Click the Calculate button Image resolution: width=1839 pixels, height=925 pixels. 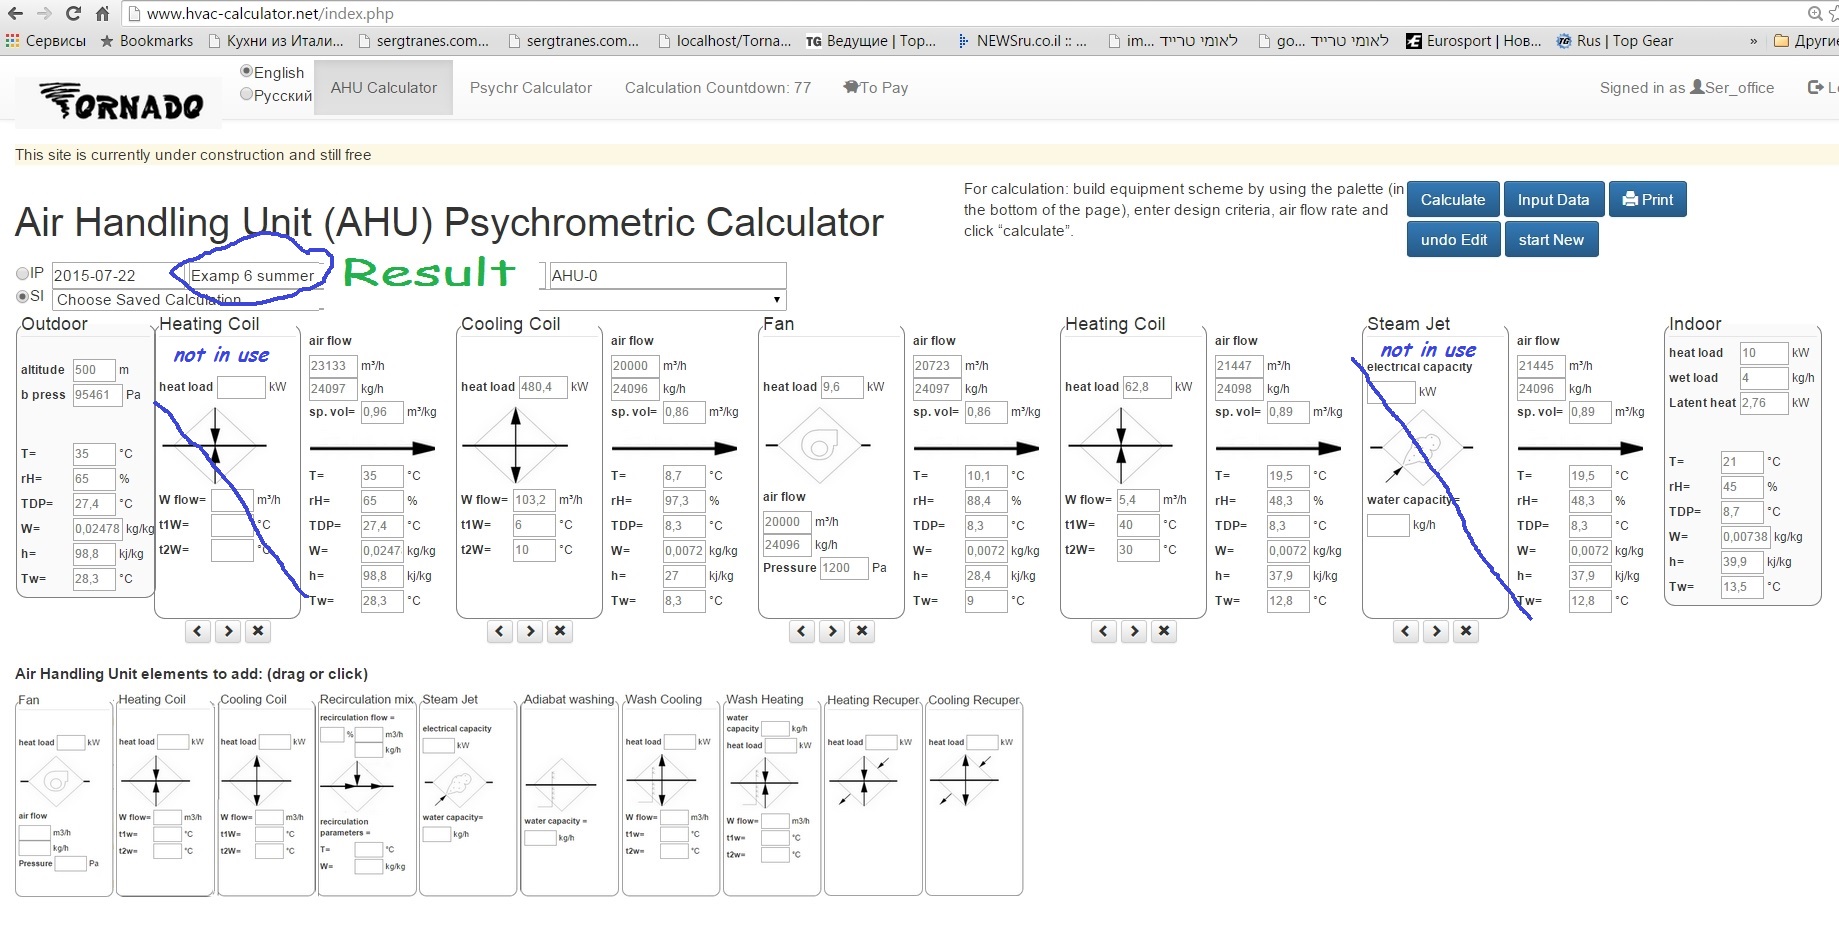click(1453, 199)
